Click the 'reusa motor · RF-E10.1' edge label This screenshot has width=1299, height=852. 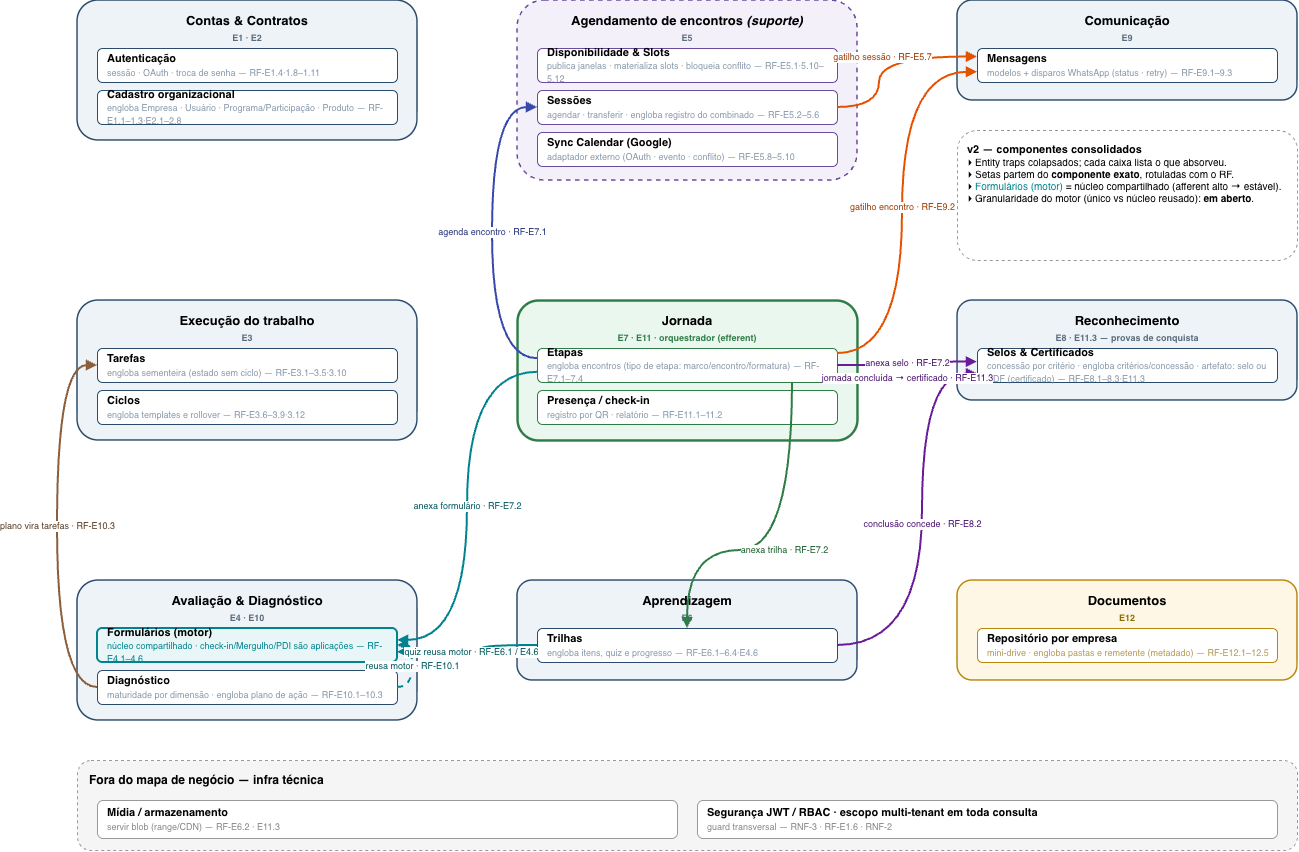[412, 665]
